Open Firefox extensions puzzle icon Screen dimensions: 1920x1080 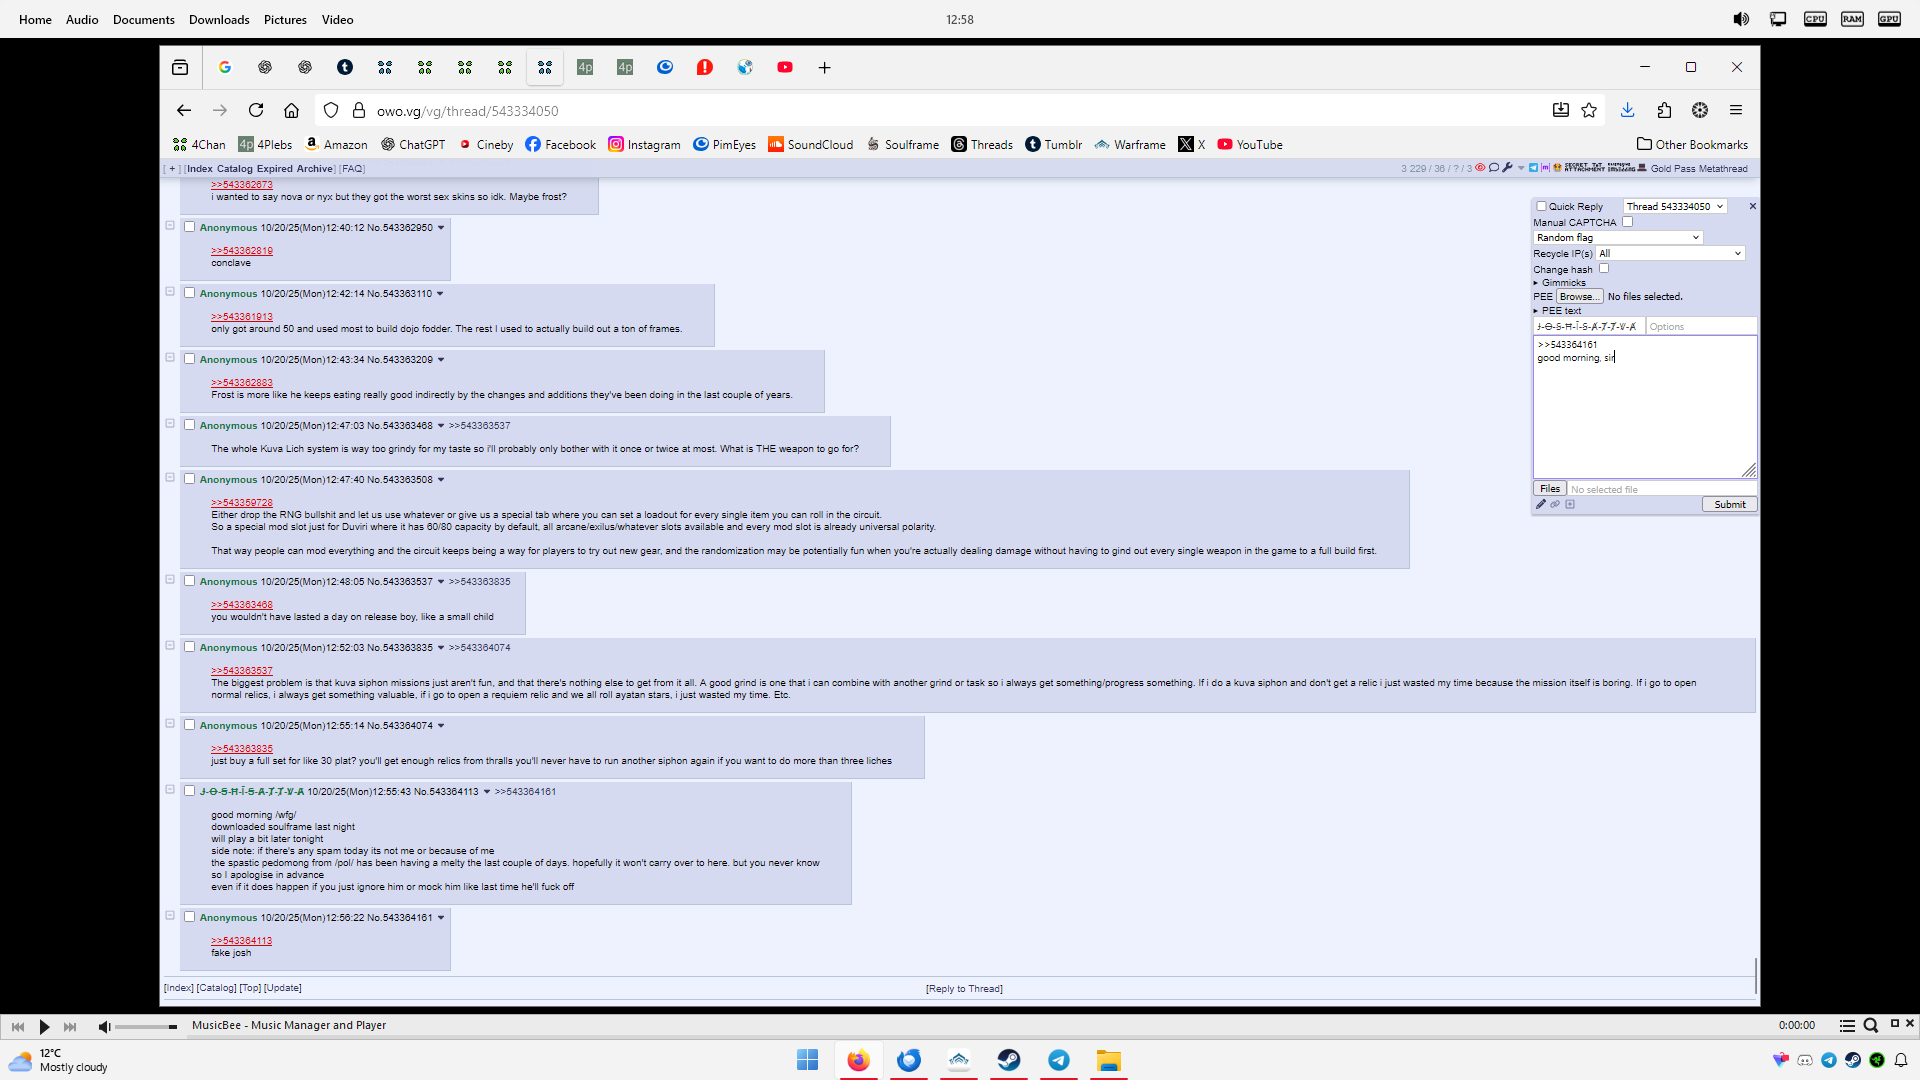[x=1664, y=110]
